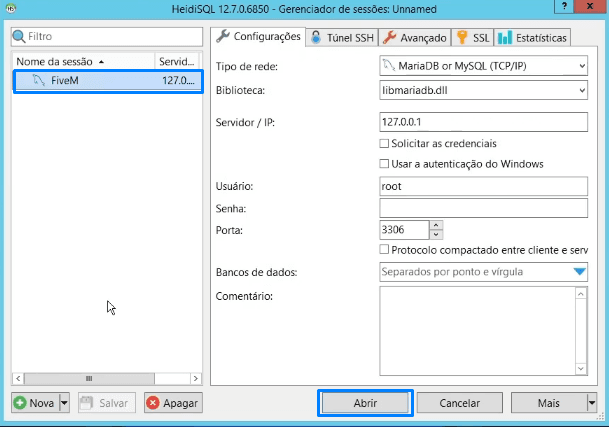Open the session with the Abrir button

pos(365,403)
